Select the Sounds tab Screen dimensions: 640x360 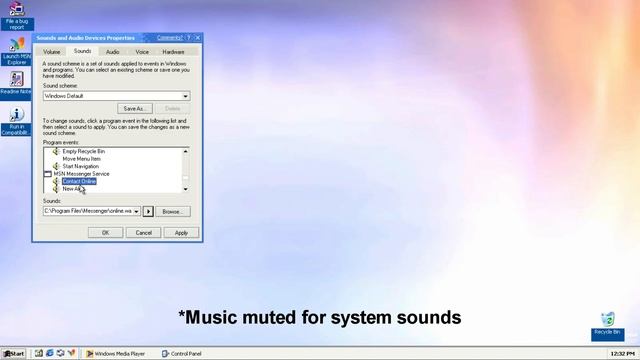pos(82,51)
